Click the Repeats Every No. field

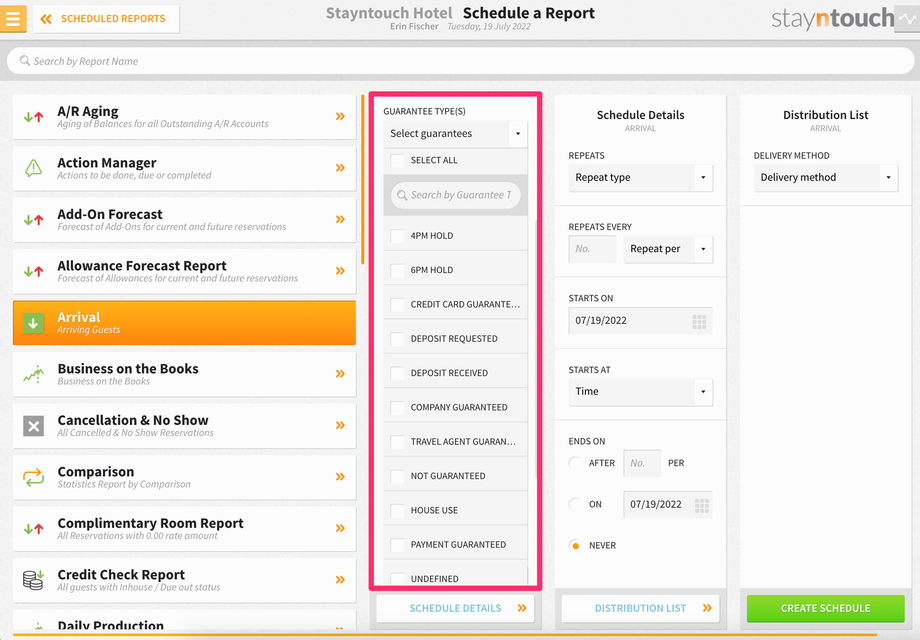click(593, 249)
